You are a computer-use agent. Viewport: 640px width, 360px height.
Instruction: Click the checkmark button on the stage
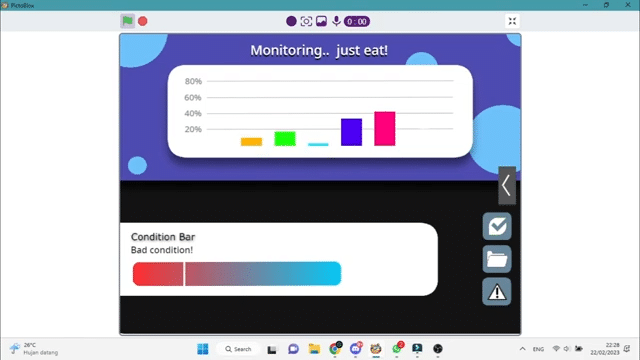pyautogui.click(x=497, y=226)
